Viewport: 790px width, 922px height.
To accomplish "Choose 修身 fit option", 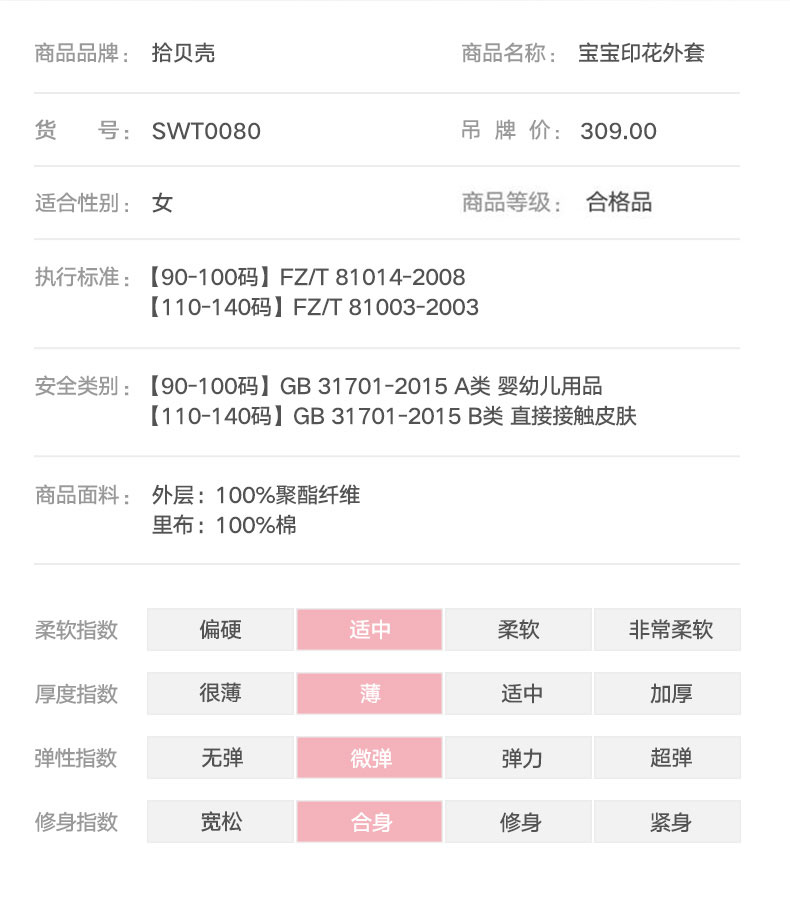I will (518, 822).
